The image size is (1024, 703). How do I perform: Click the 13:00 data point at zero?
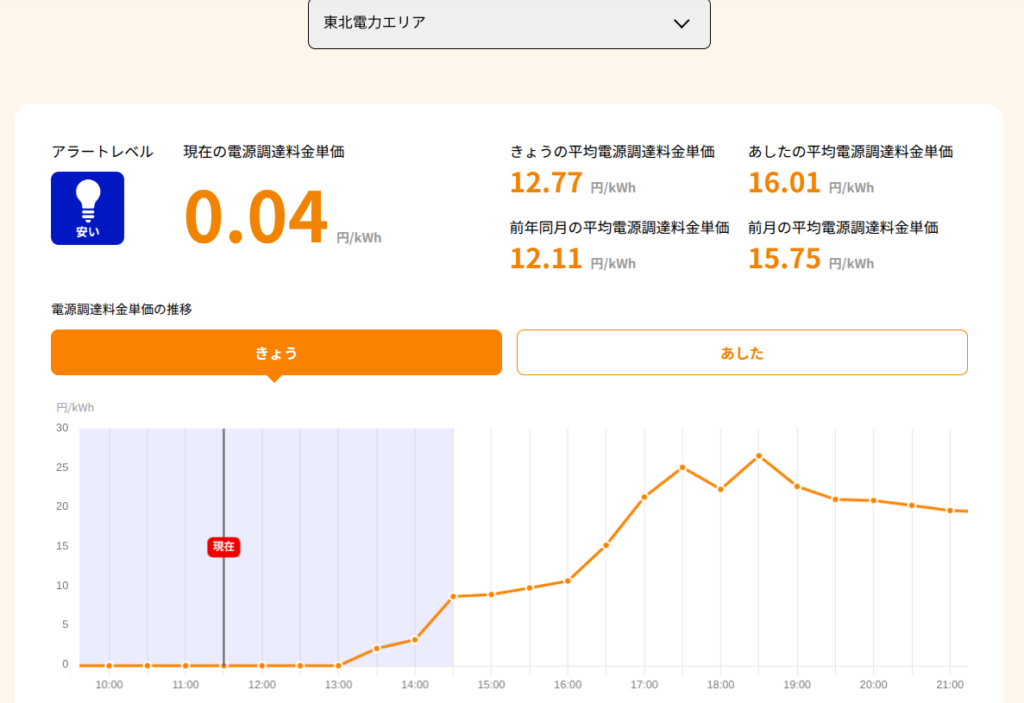(x=338, y=666)
